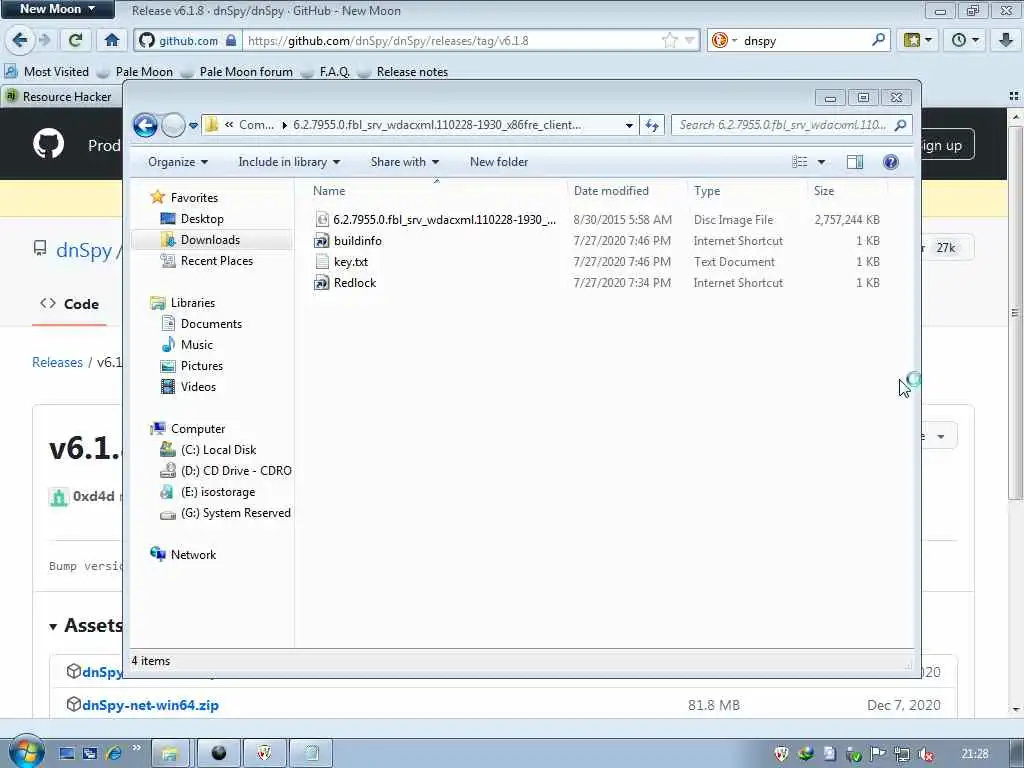
Task: Click the browser Home icon
Action: tap(112, 40)
